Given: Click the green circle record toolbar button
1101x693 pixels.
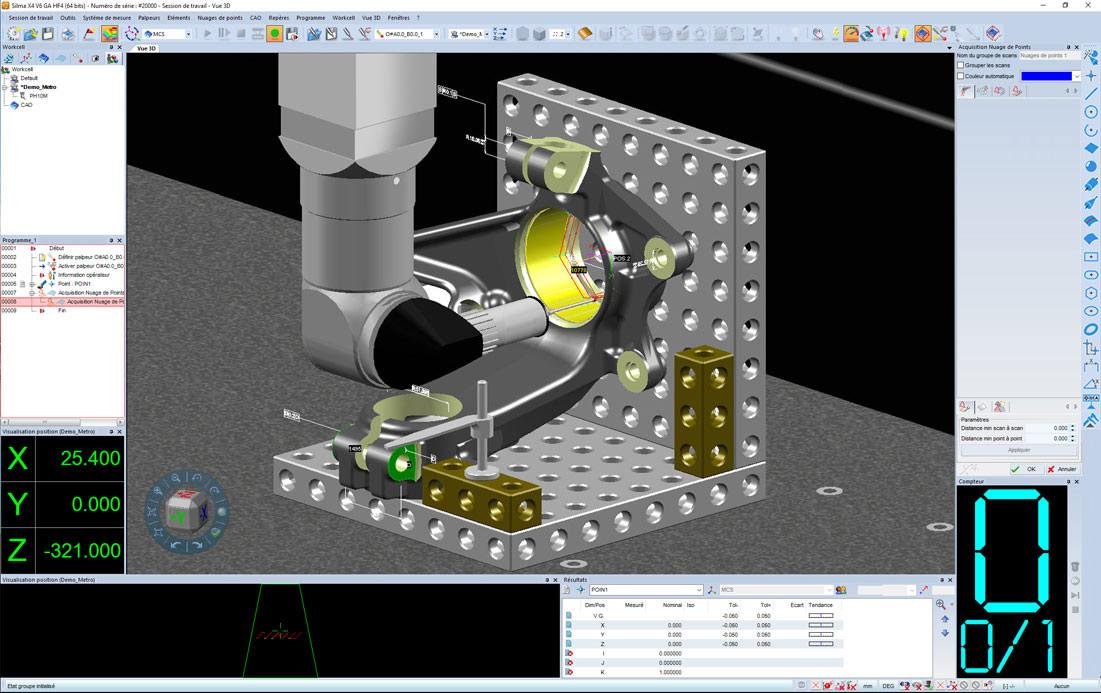Looking at the screenshot, I should point(275,33).
